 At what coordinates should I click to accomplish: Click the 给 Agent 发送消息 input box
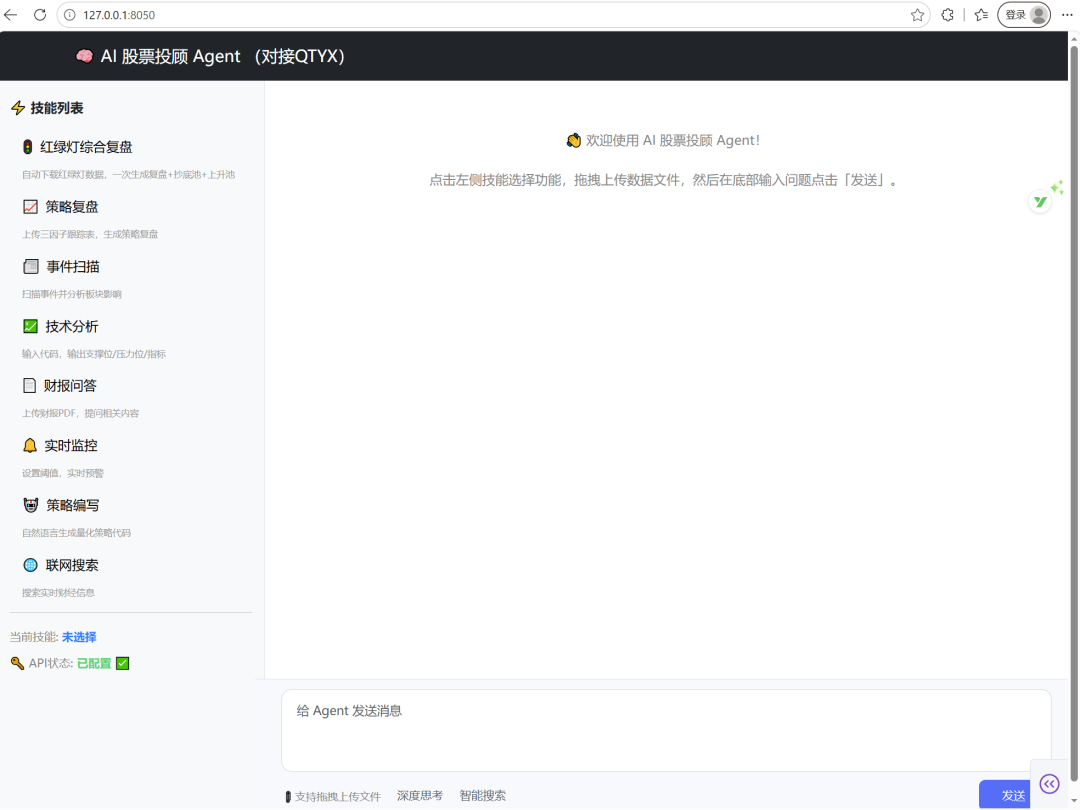(x=666, y=730)
